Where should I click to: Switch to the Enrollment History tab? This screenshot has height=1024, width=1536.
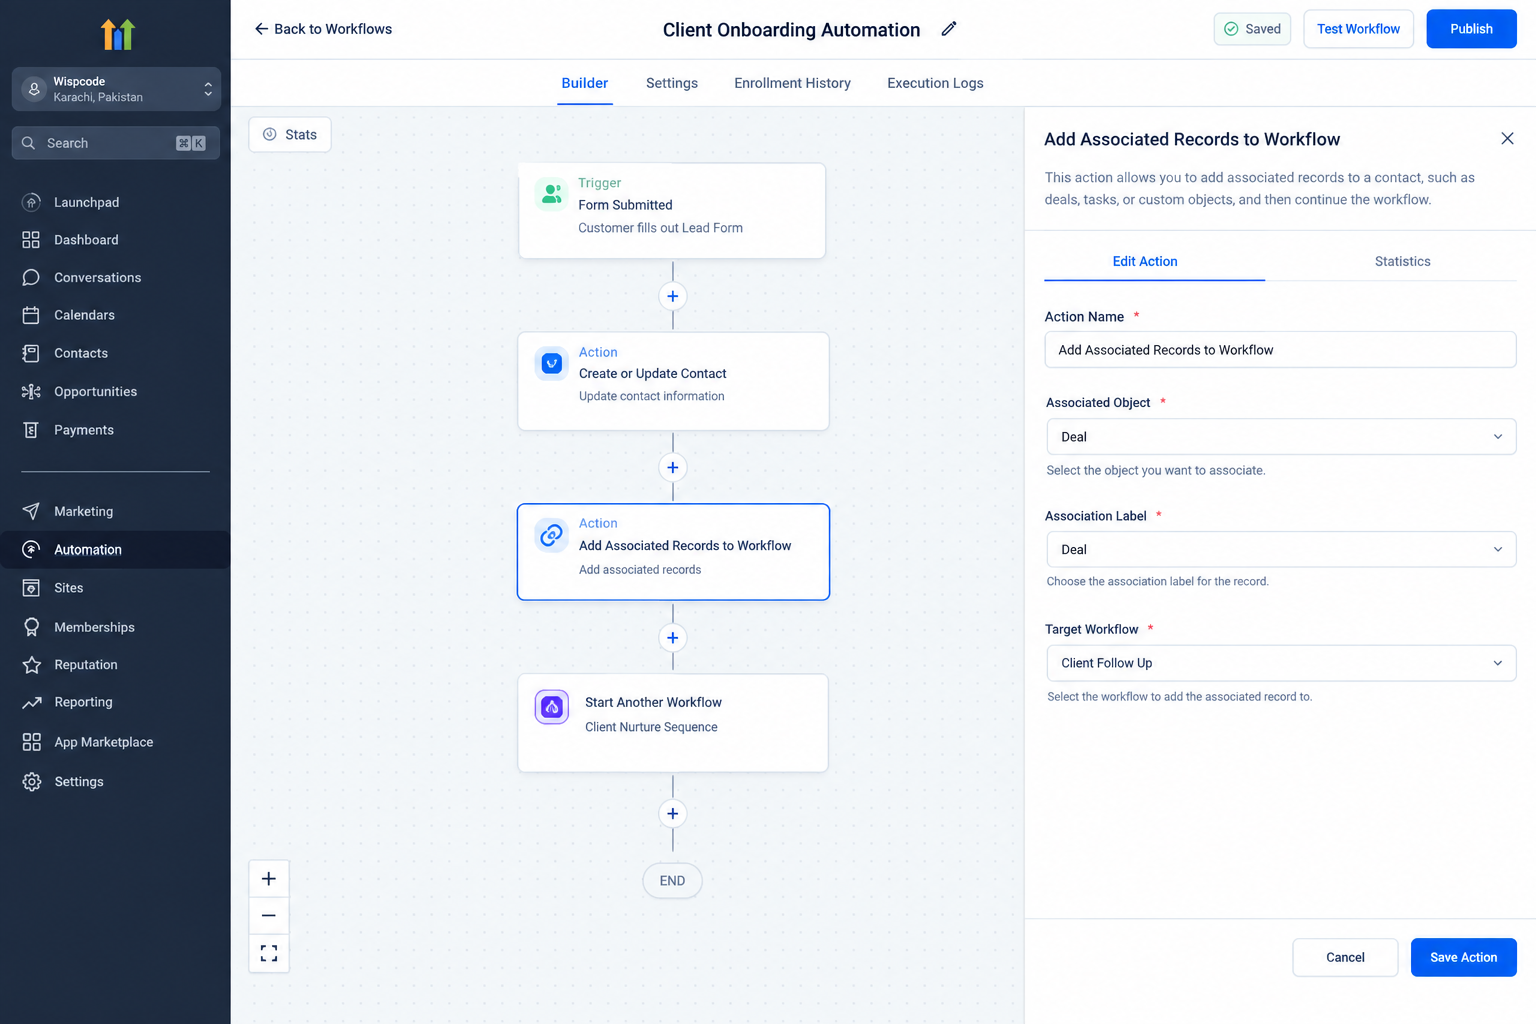(792, 83)
